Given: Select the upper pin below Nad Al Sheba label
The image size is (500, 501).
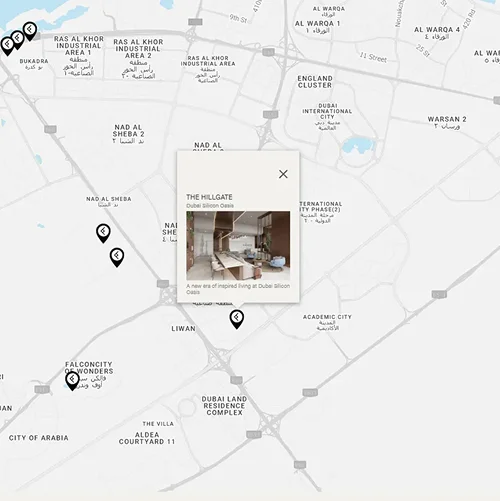Looking at the screenshot, I should (103, 233).
